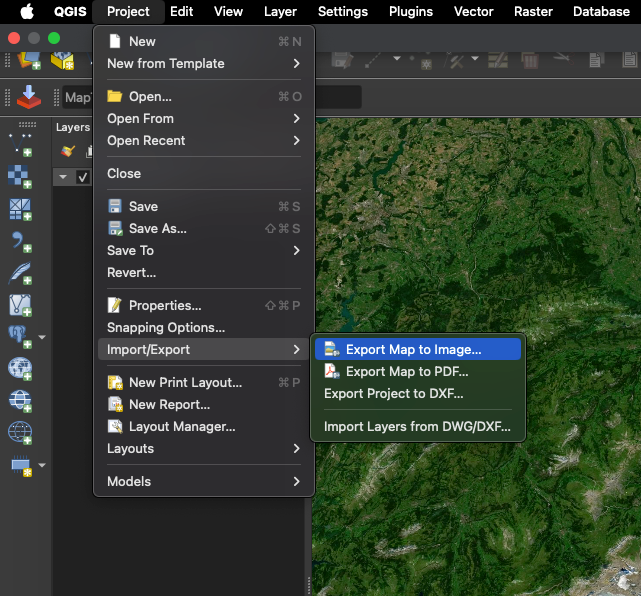641x596 pixels.
Task: Click Open Layer Styling brush icon in Layers panel
Action: (x=67, y=151)
